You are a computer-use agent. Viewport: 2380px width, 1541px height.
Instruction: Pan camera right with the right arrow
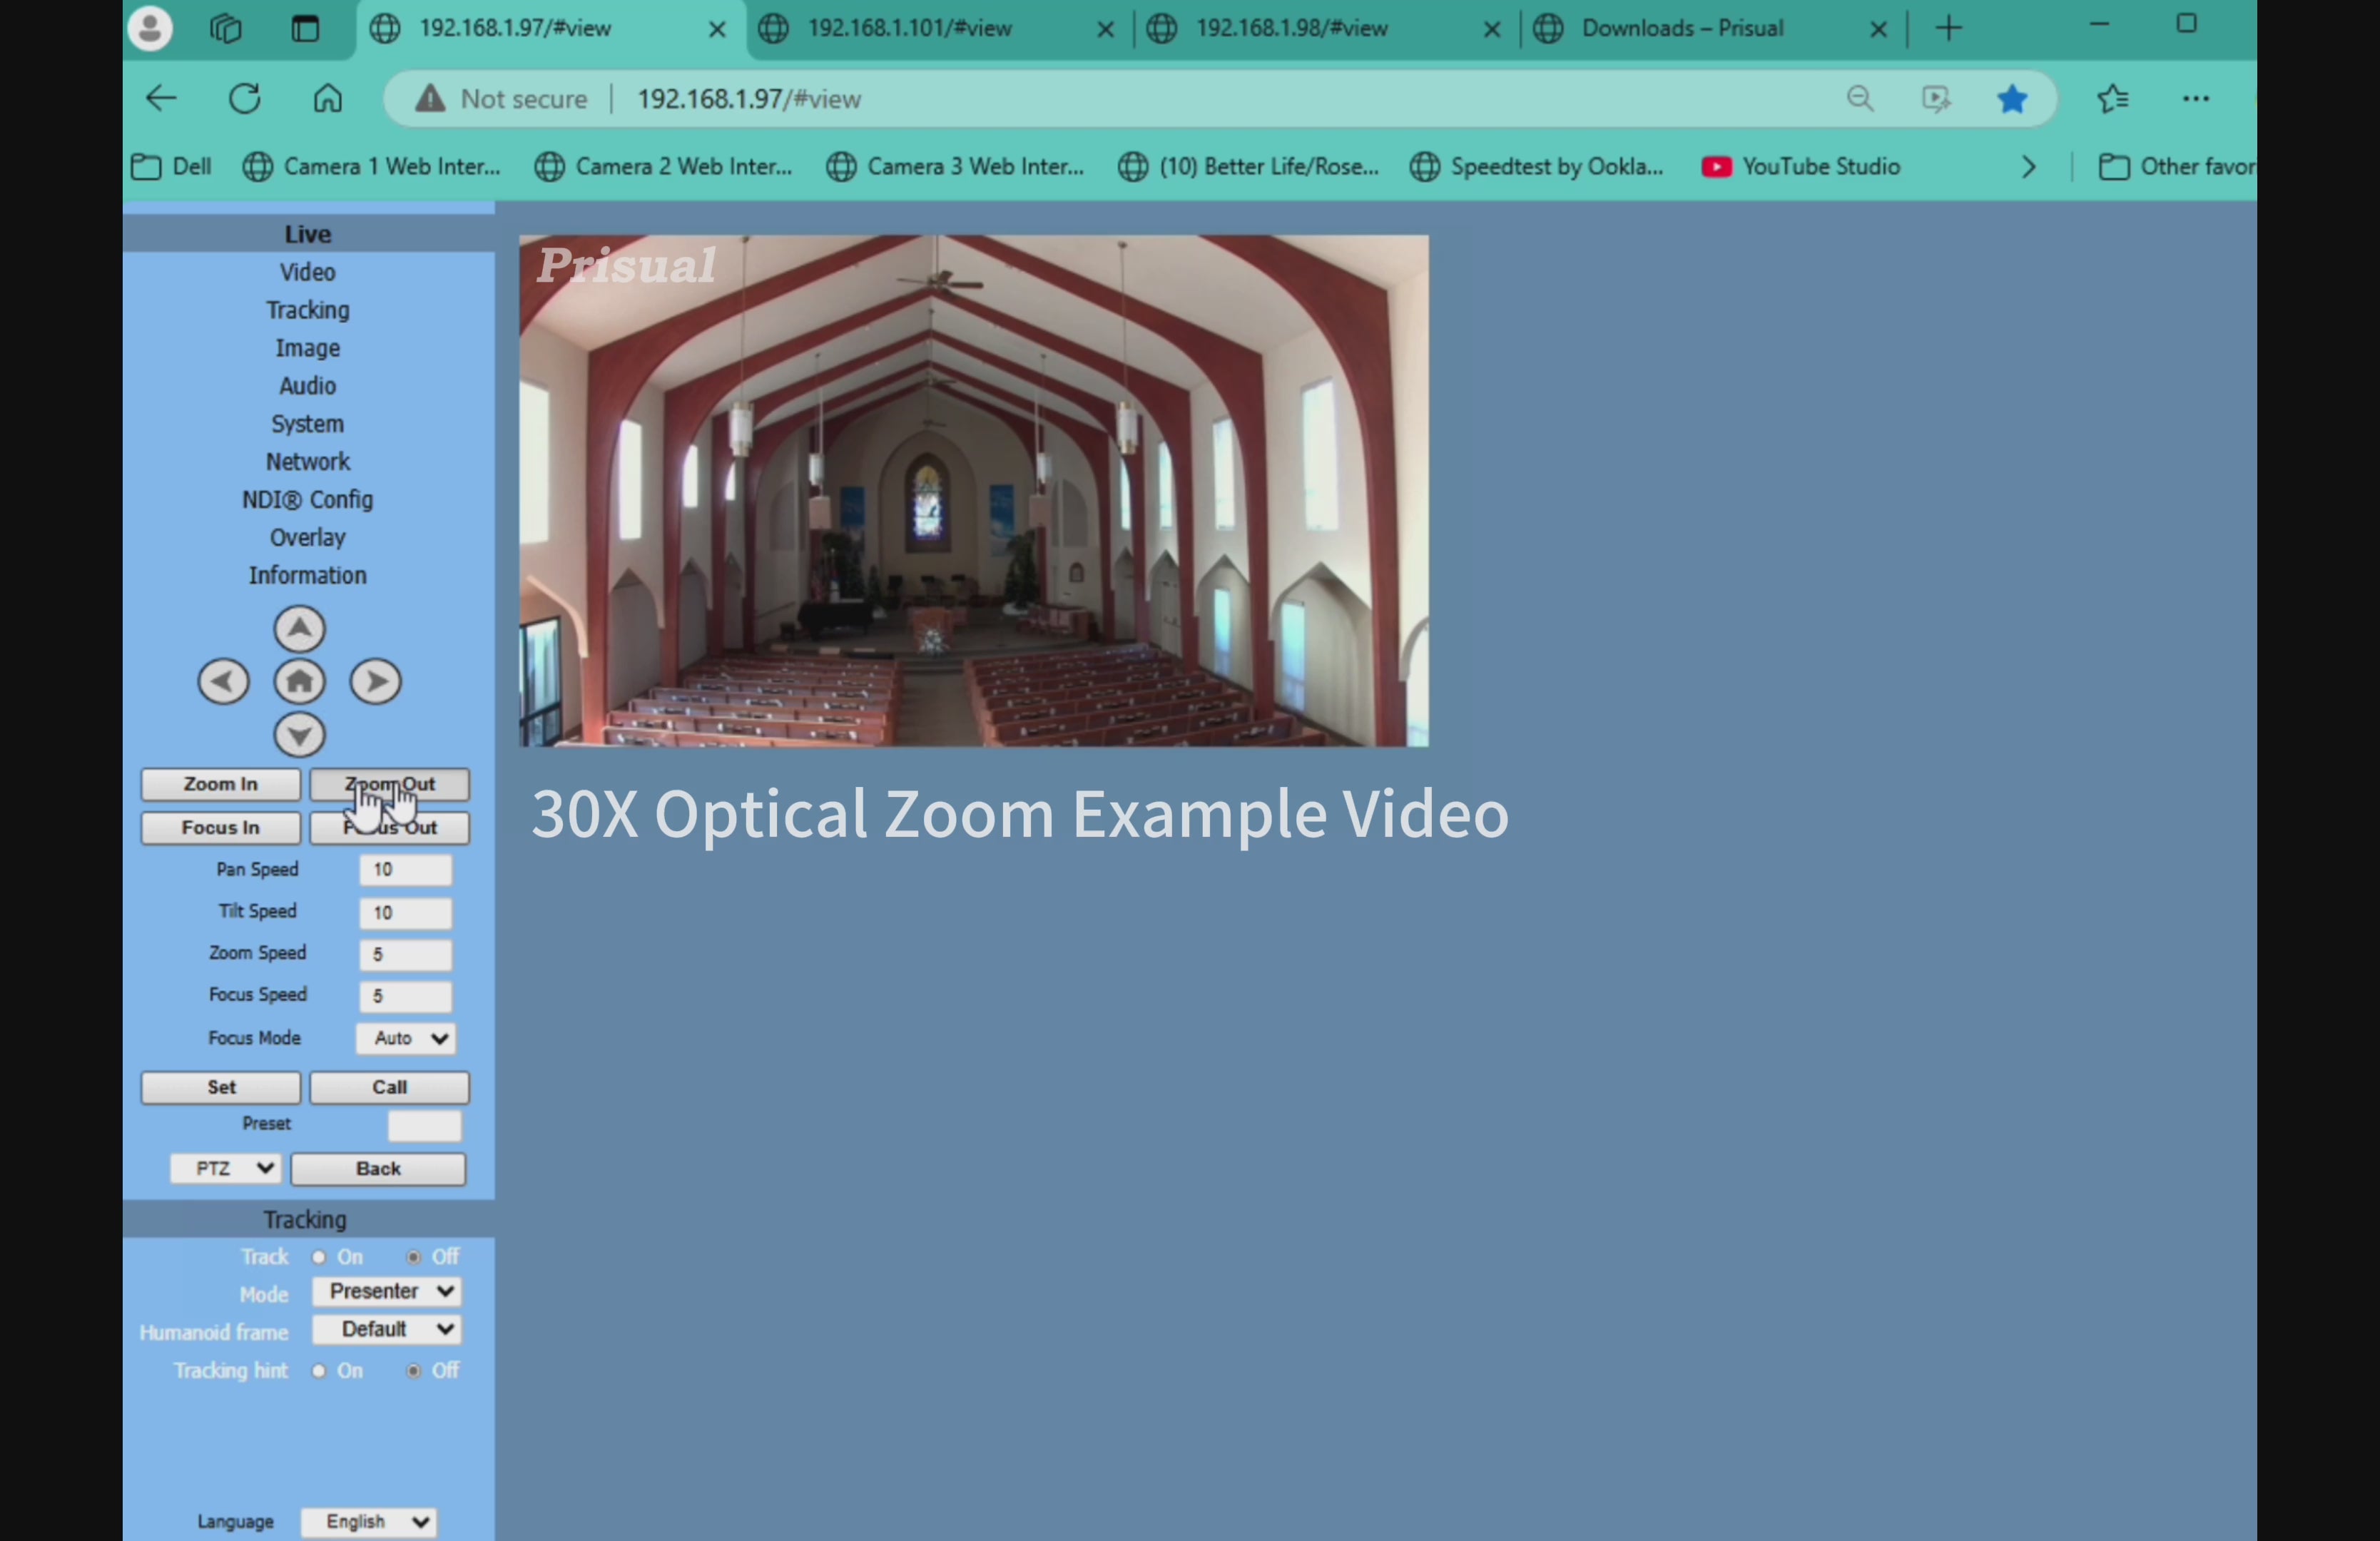tap(376, 682)
